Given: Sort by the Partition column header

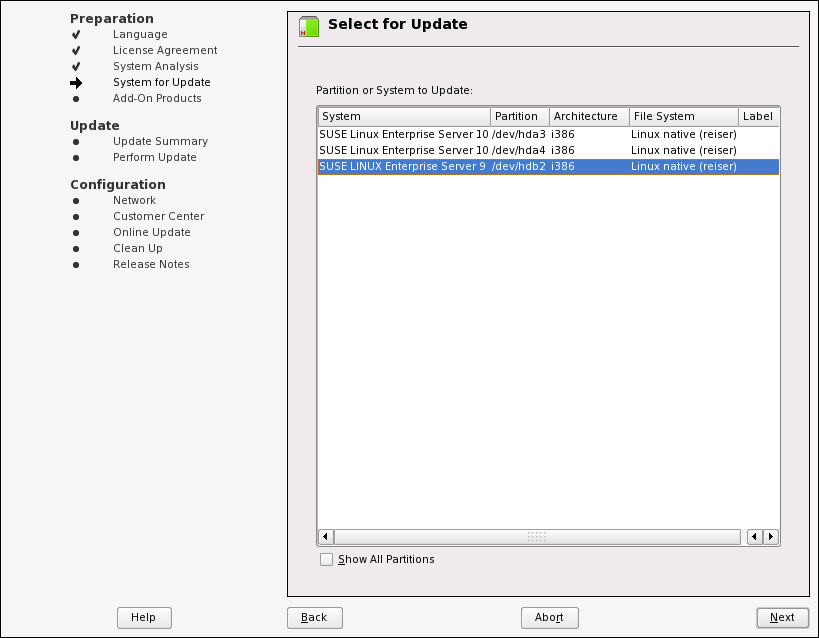Looking at the screenshot, I should click(520, 117).
